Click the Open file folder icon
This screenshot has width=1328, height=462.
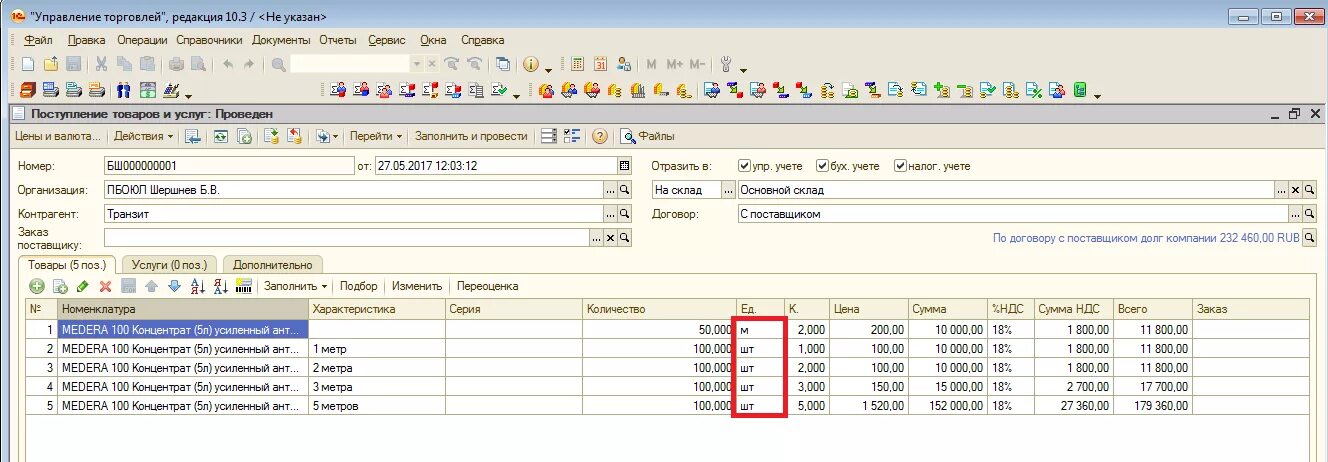51,64
